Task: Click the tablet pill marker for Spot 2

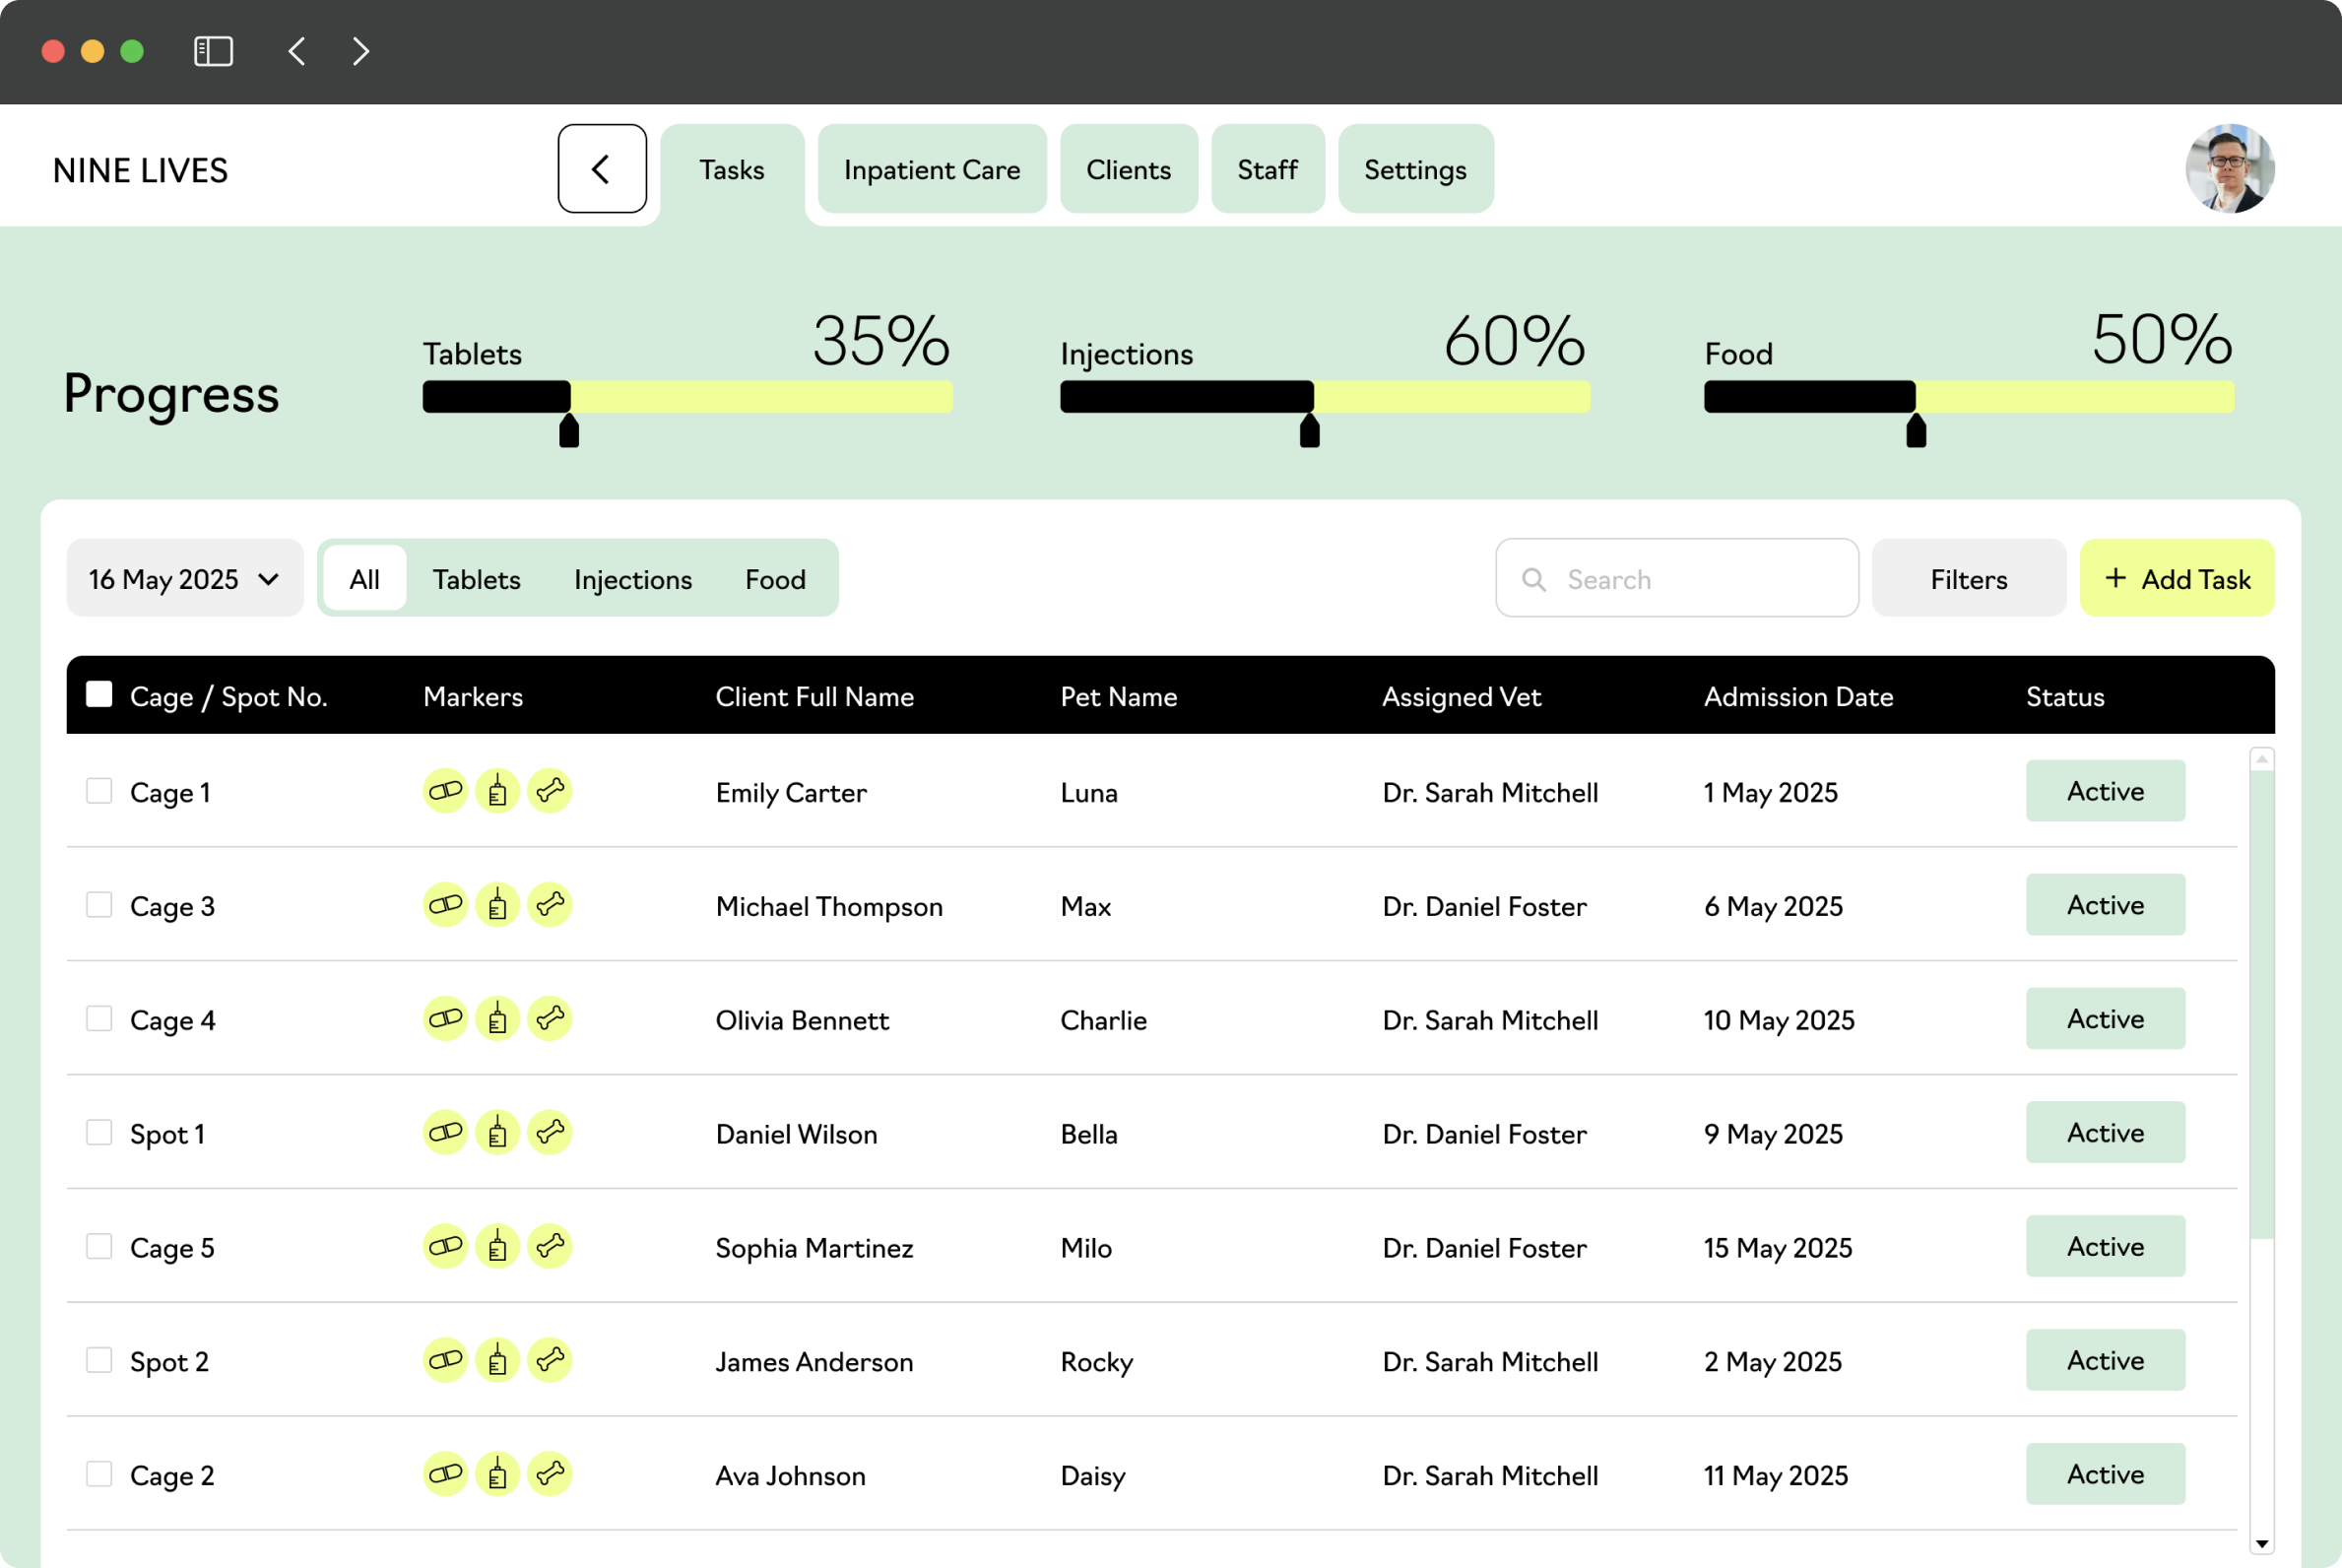Action: (445, 1361)
